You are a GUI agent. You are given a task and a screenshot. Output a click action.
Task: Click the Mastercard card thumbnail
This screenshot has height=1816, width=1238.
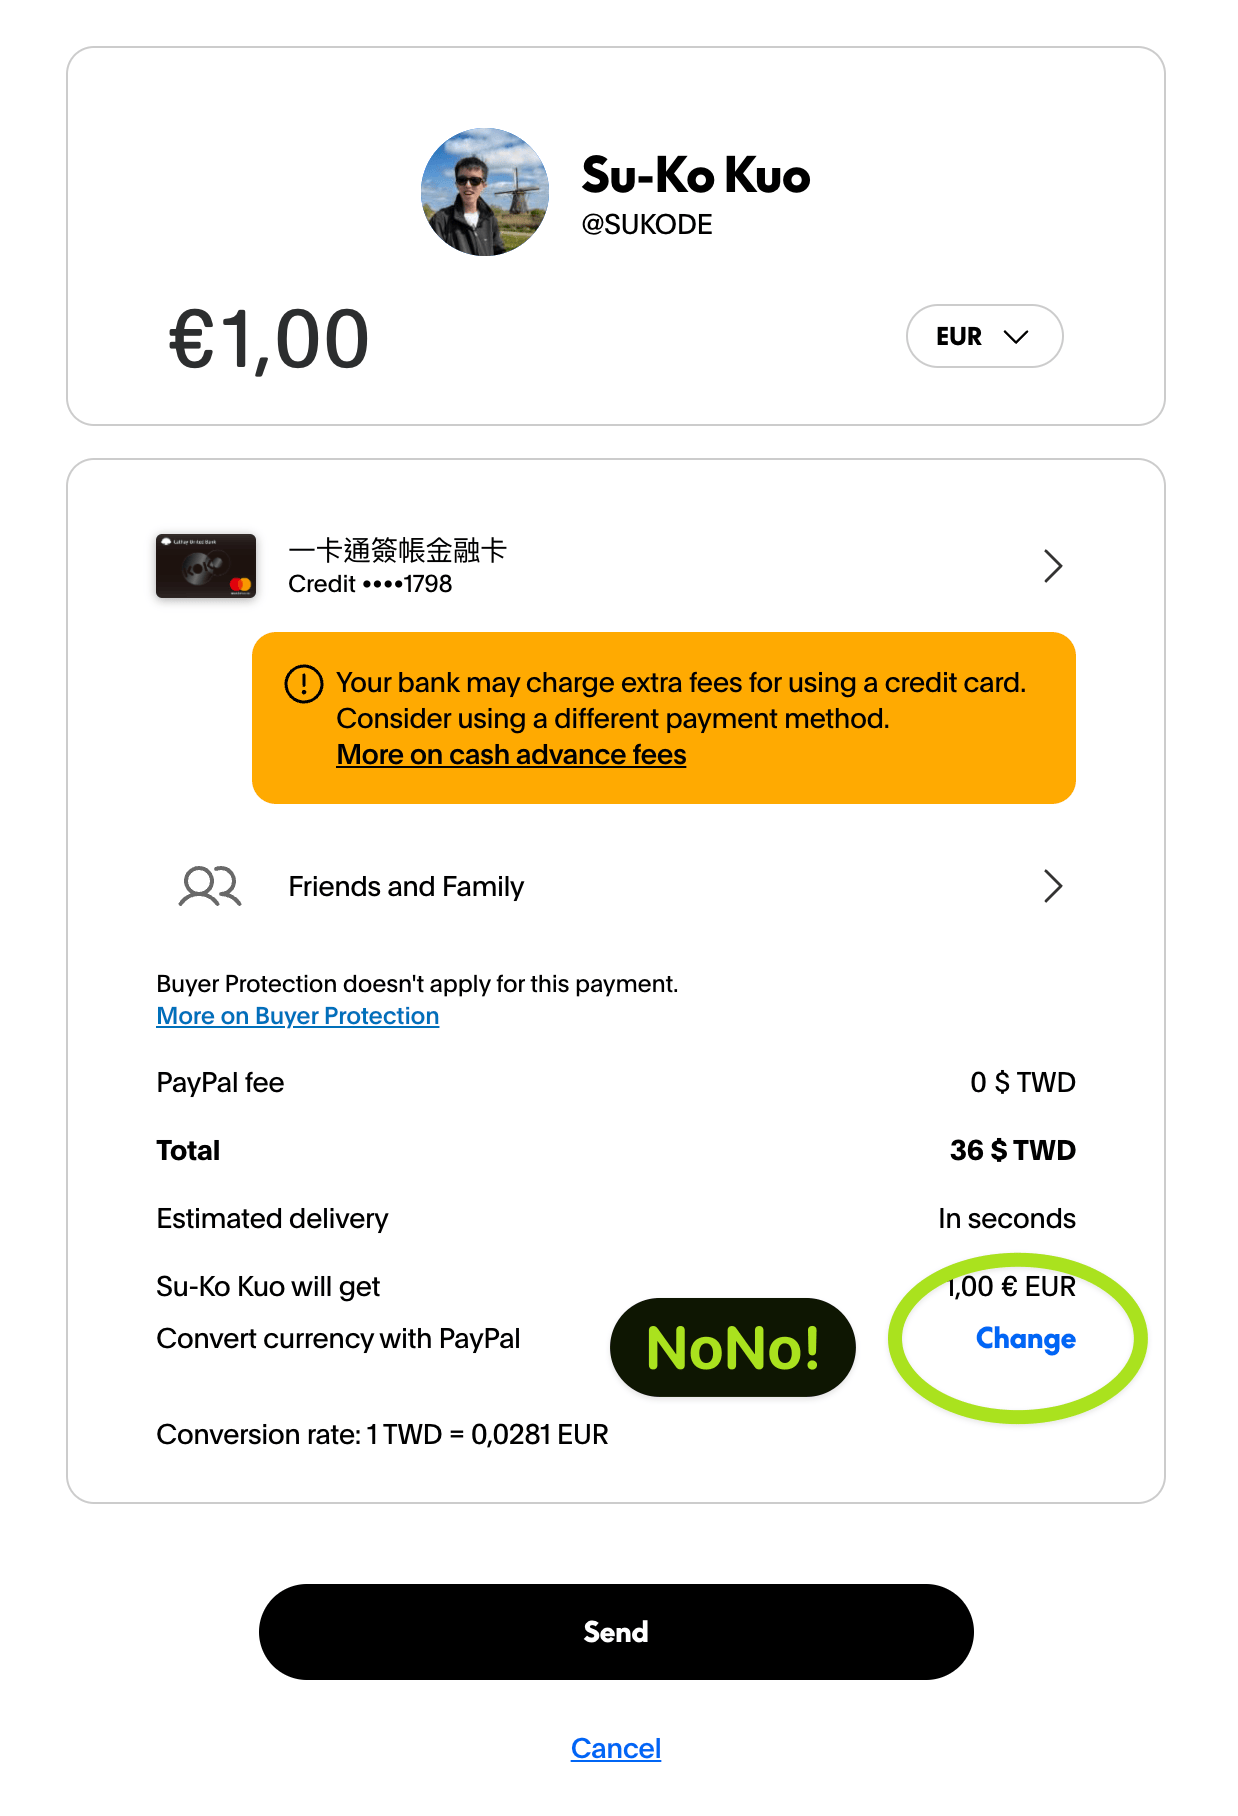tap(207, 566)
